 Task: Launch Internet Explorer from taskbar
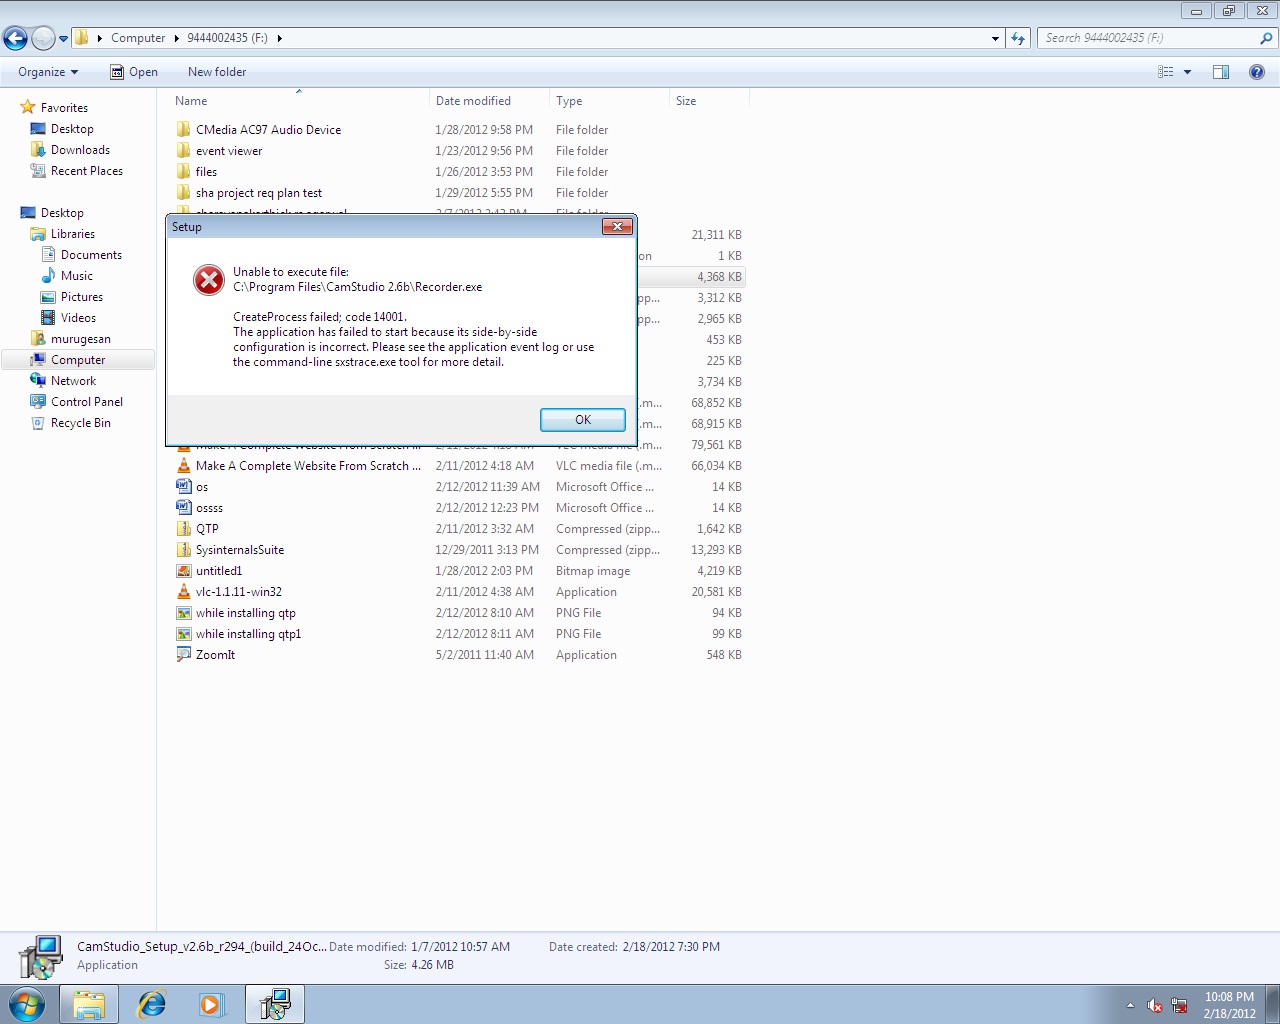151,1004
